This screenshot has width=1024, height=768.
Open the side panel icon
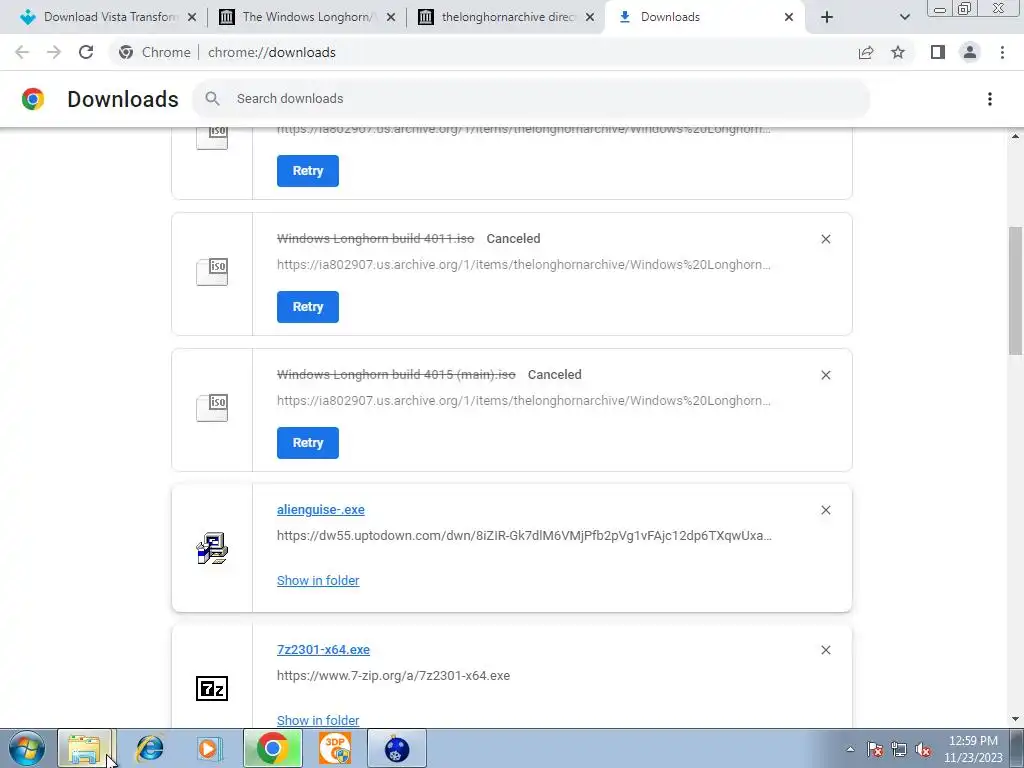pos(938,52)
